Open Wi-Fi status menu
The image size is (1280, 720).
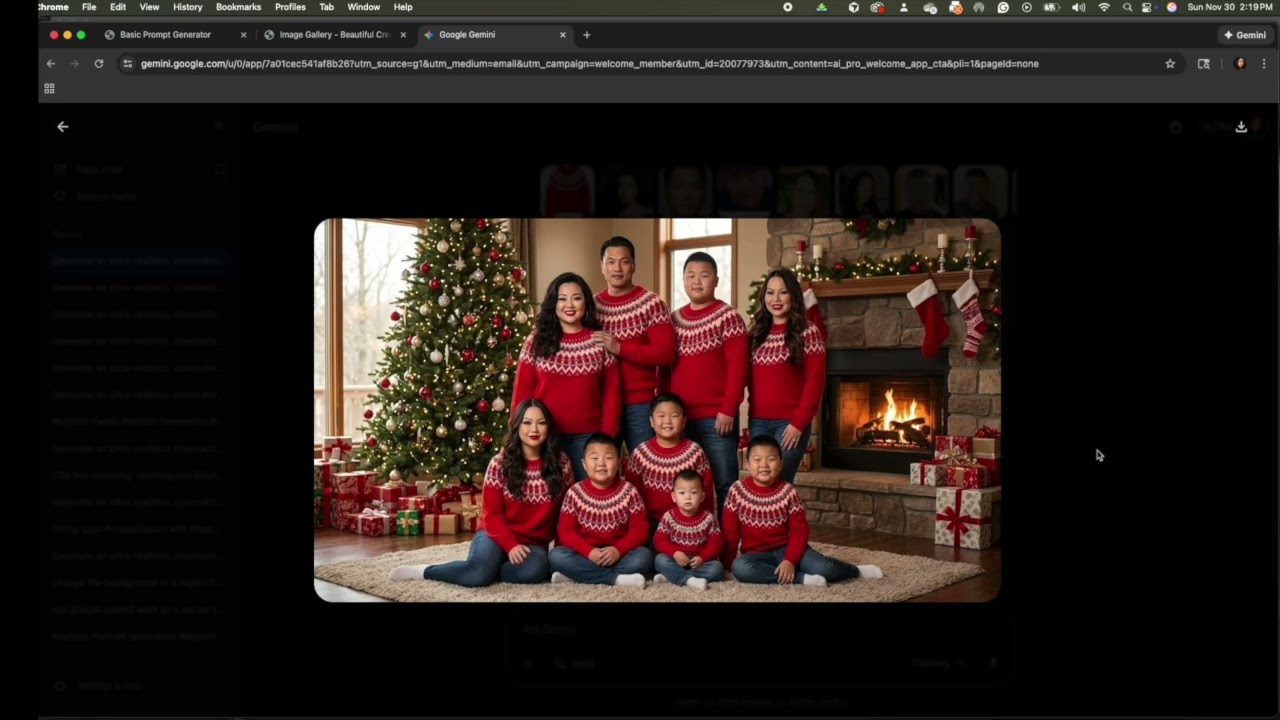pyautogui.click(x=1104, y=7)
